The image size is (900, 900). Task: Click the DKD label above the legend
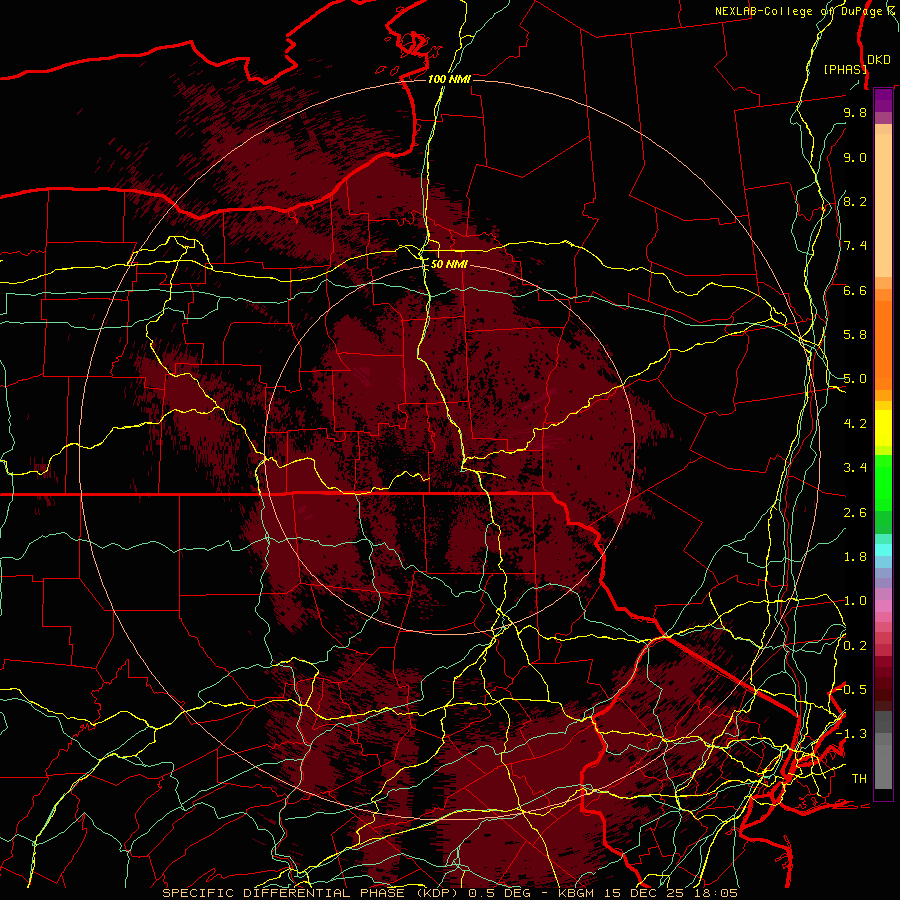(x=879, y=60)
